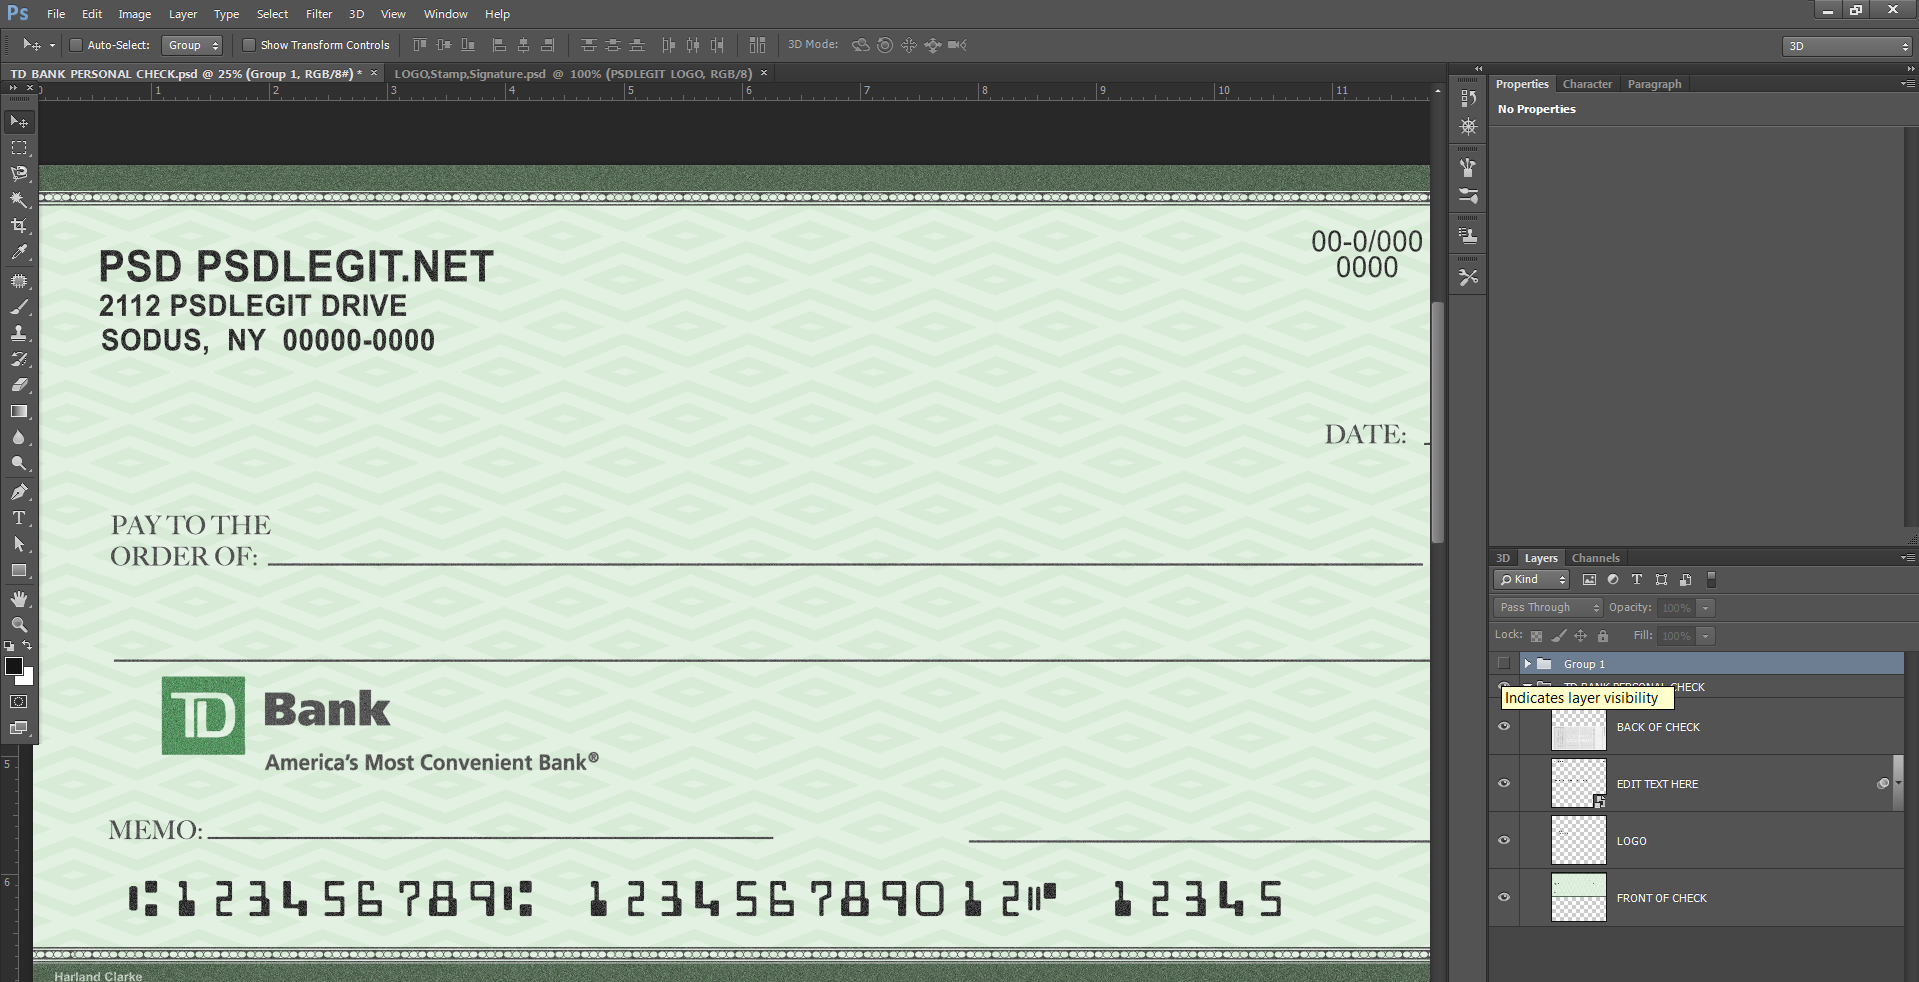This screenshot has width=1919, height=982.
Task: Click Align Left Edges icon in options bar
Action: point(499,45)
